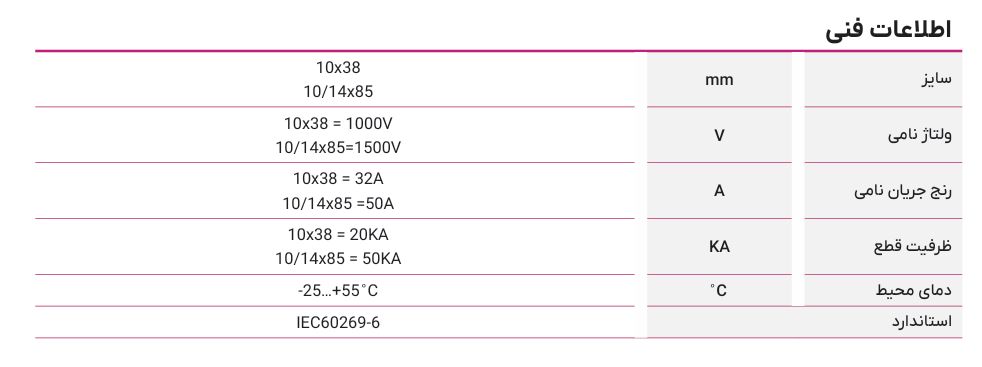Click the 10/14x85=1500V value
Viewport: 982px width, 367px height.
click(338, 148)
